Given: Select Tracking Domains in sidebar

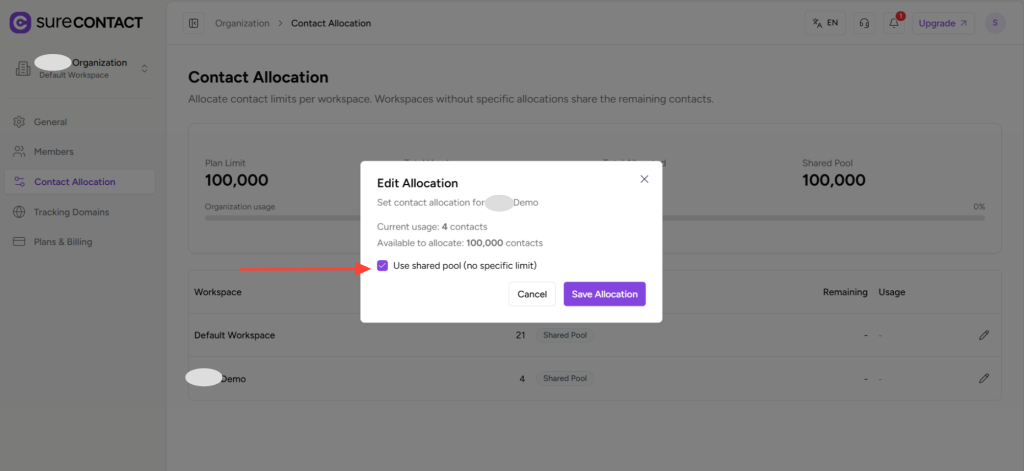Looking at the screenshot, I should 71,212.
